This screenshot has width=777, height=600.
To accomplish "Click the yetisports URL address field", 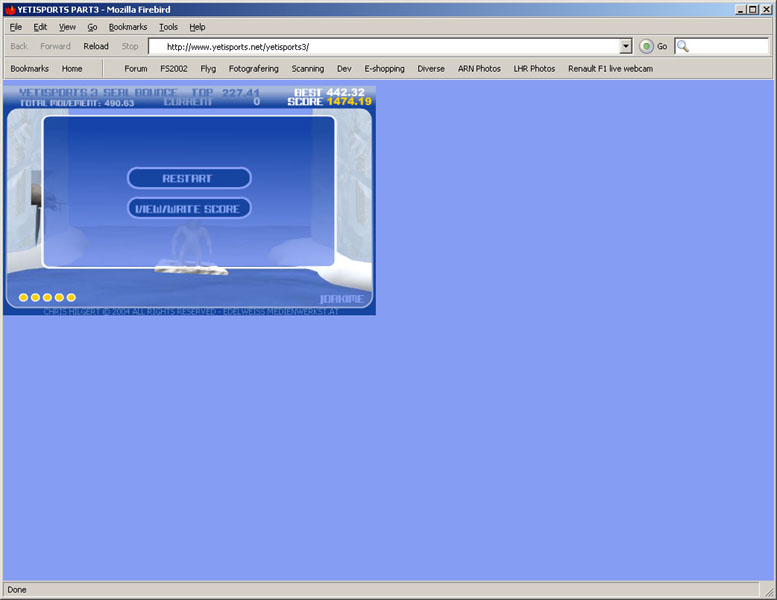I will click(384, 47).
